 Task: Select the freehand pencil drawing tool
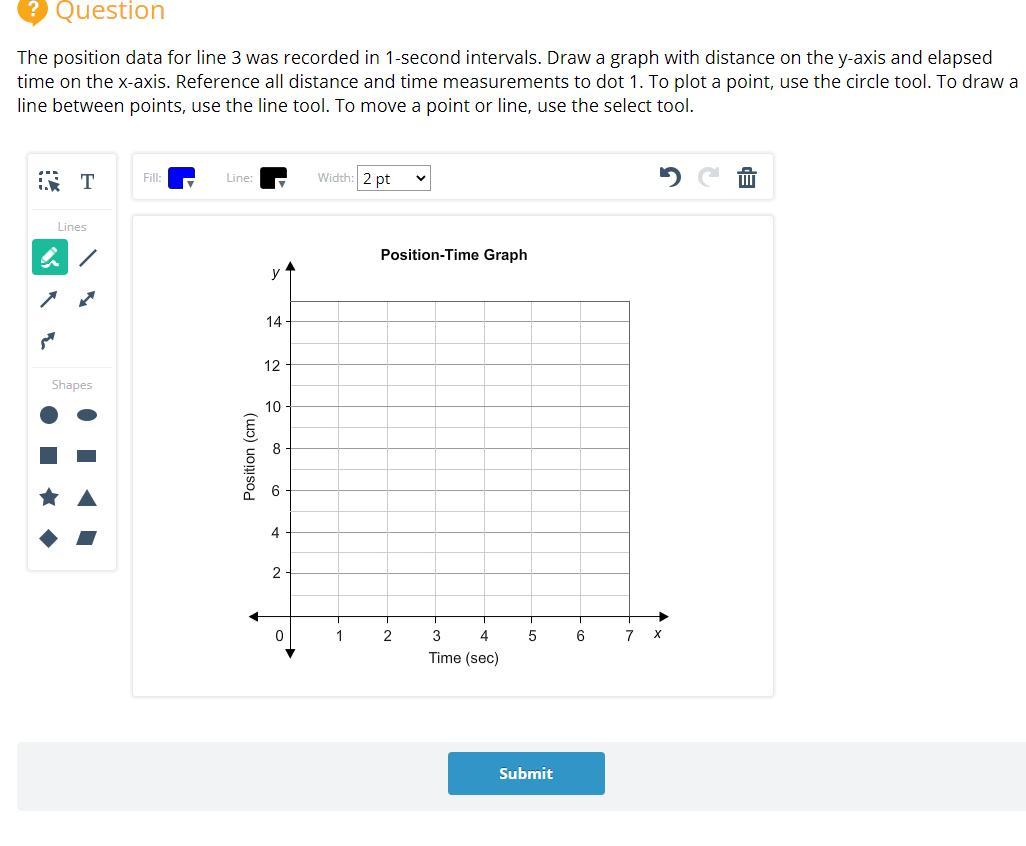49,257
